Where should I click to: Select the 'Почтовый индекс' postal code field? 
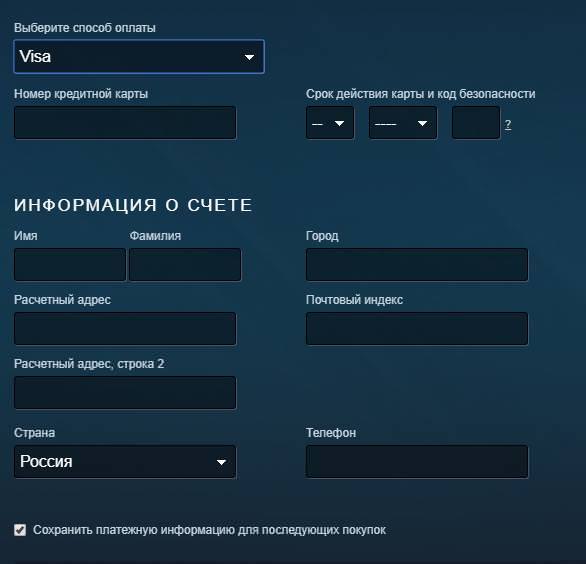[x=417, y=329]
